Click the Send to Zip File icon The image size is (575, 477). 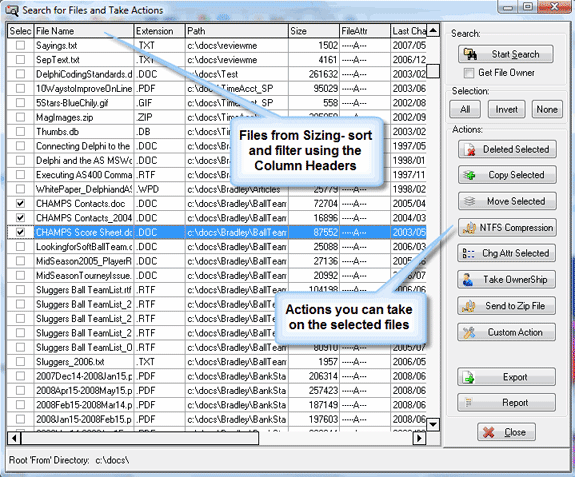coord(469,306)
